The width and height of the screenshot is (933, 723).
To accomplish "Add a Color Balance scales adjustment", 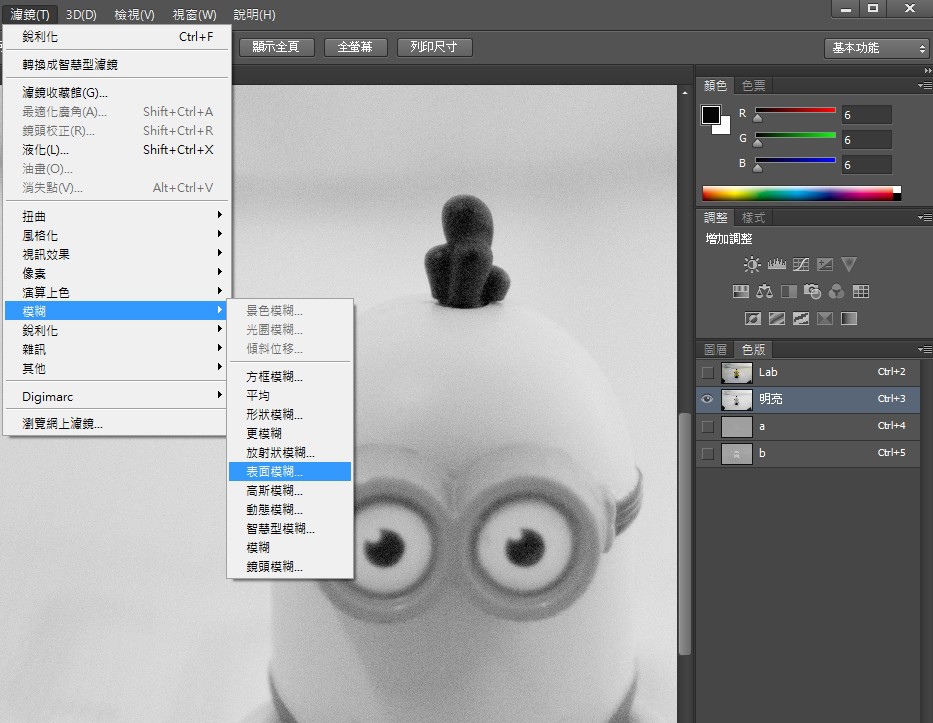I will pyautogui.click(x=765, y=292).
